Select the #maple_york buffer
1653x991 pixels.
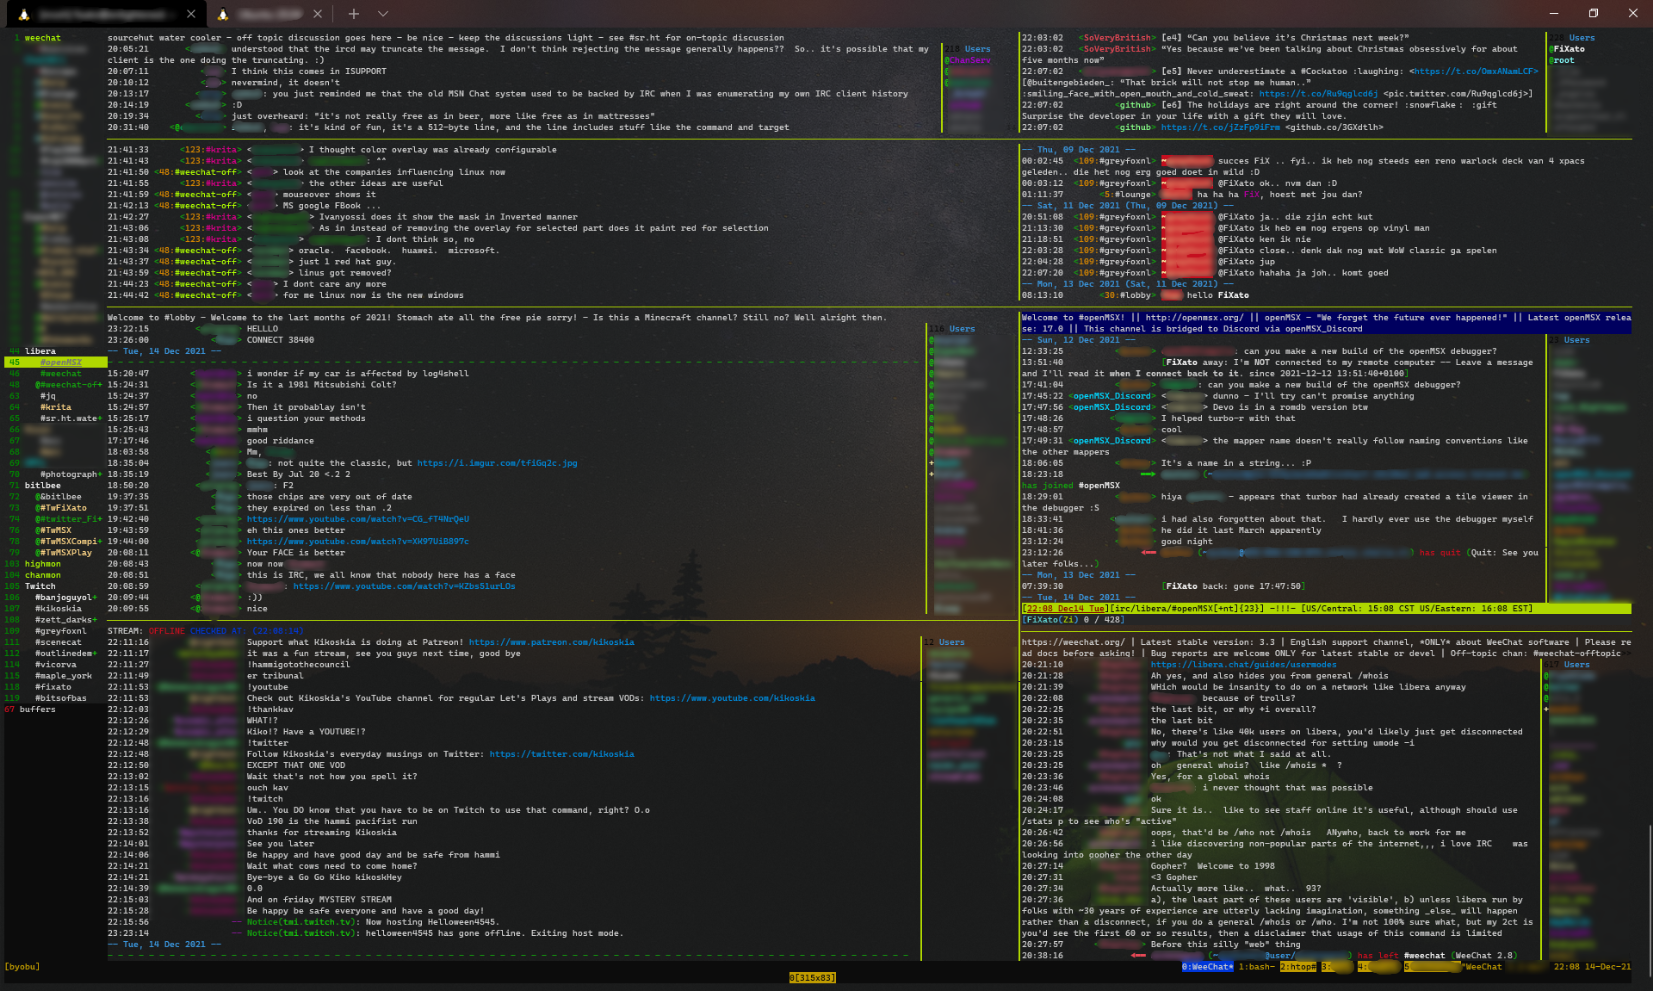(x=63, y=676)
